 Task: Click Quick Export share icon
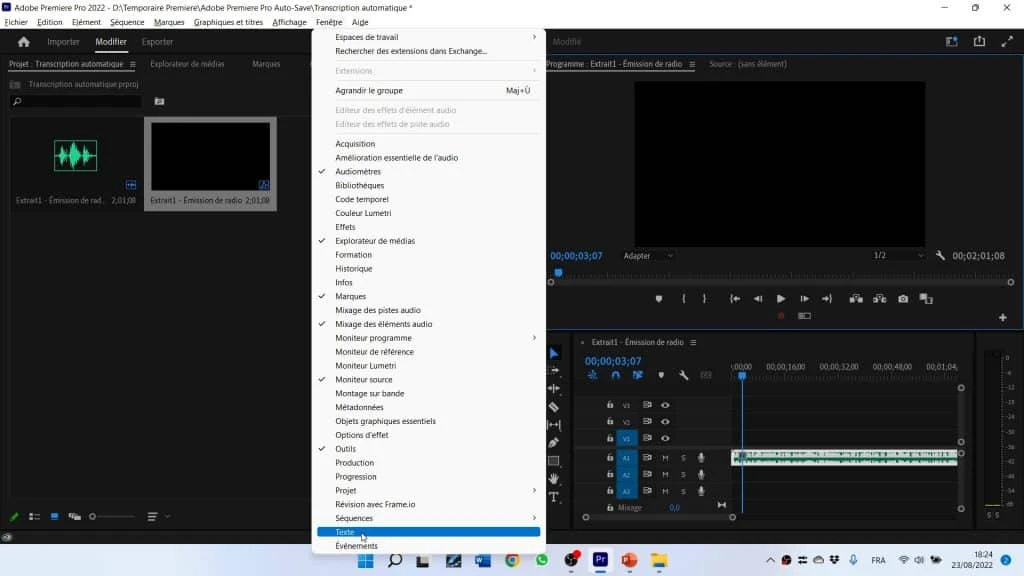(979, 41)
